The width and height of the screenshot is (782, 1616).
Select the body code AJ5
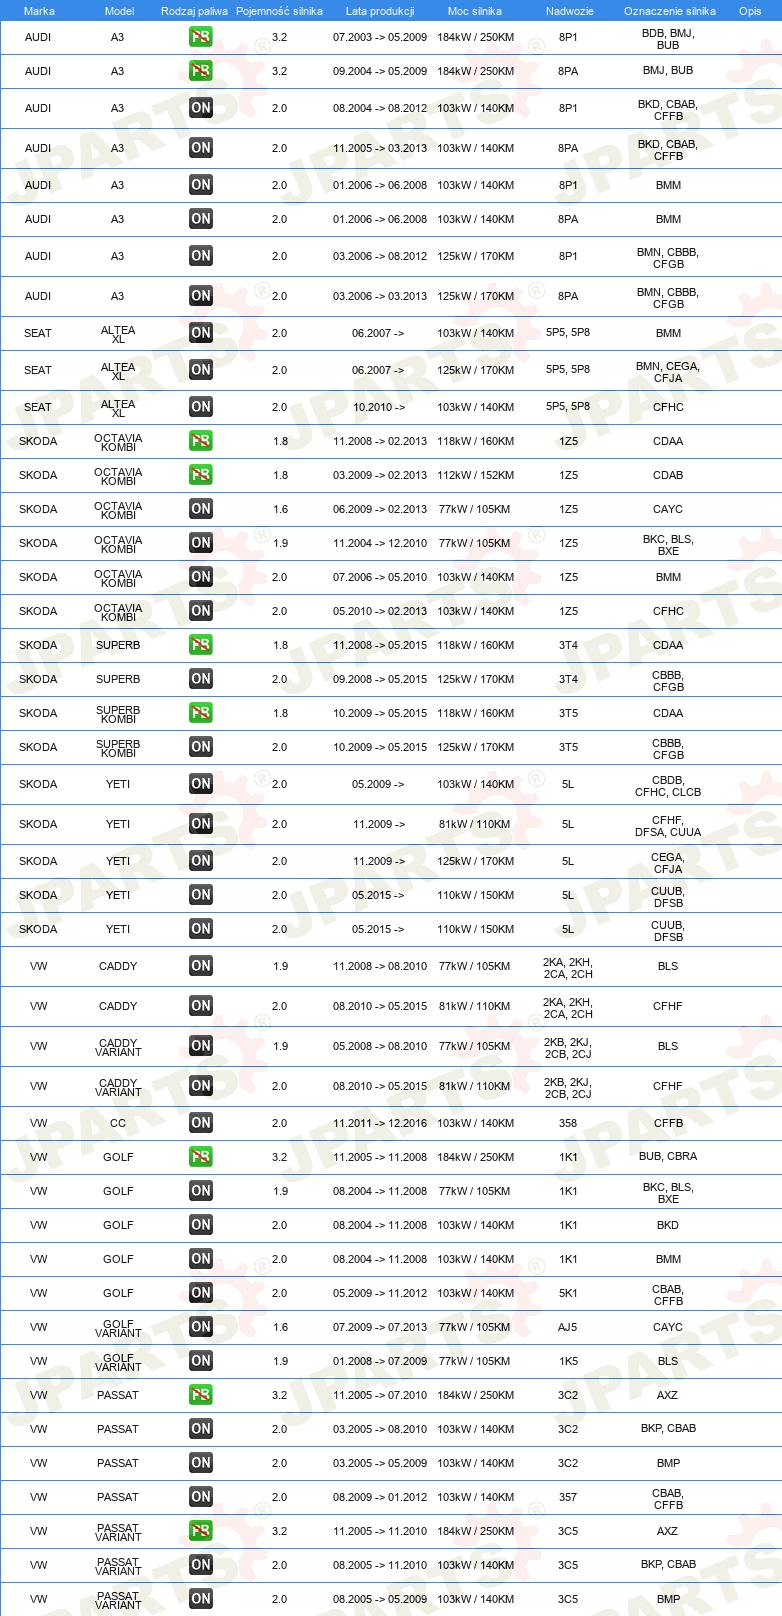point(568,1327)
